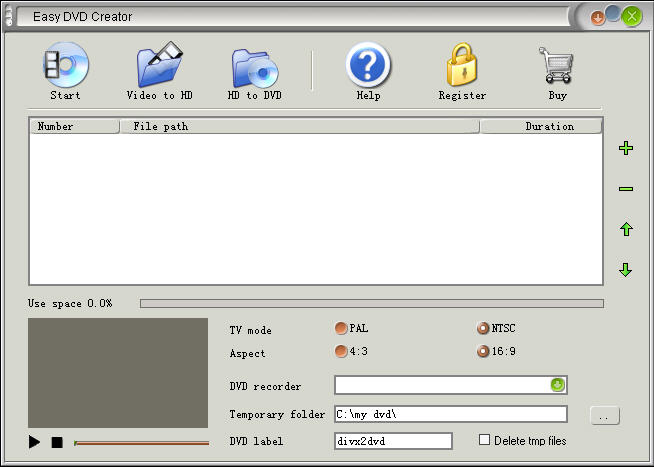Browse for temporary folder with '..' button

click(x=605, y=416)
